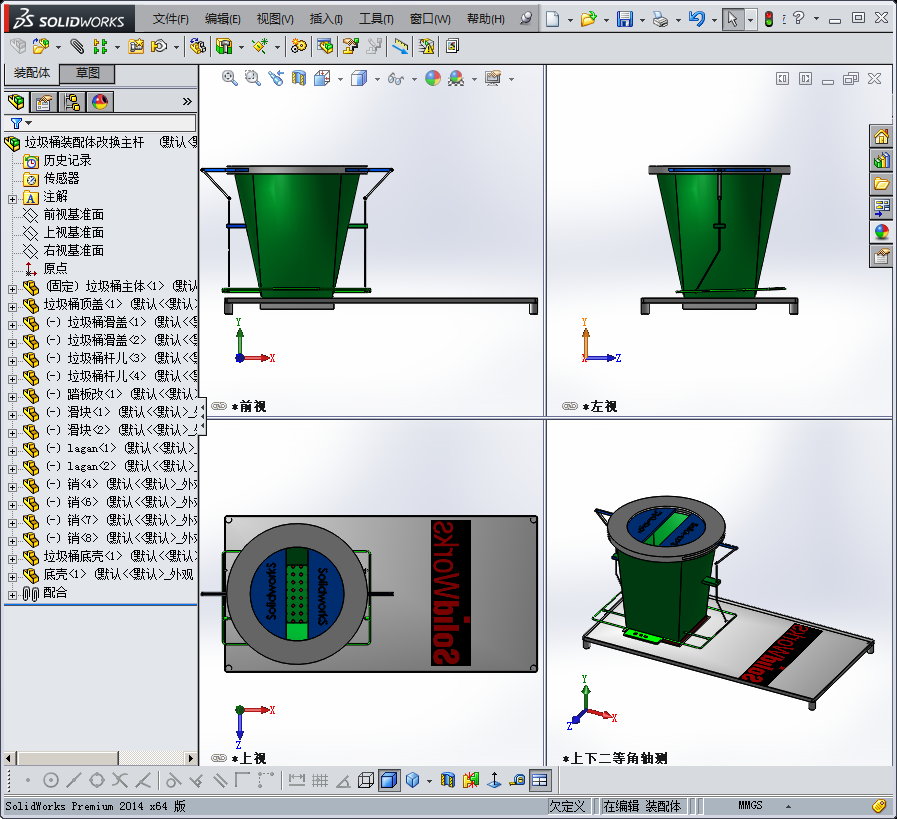Open the PropertyManager tab icon
This screenshot has height=819, width=897.
click(44, 102)
